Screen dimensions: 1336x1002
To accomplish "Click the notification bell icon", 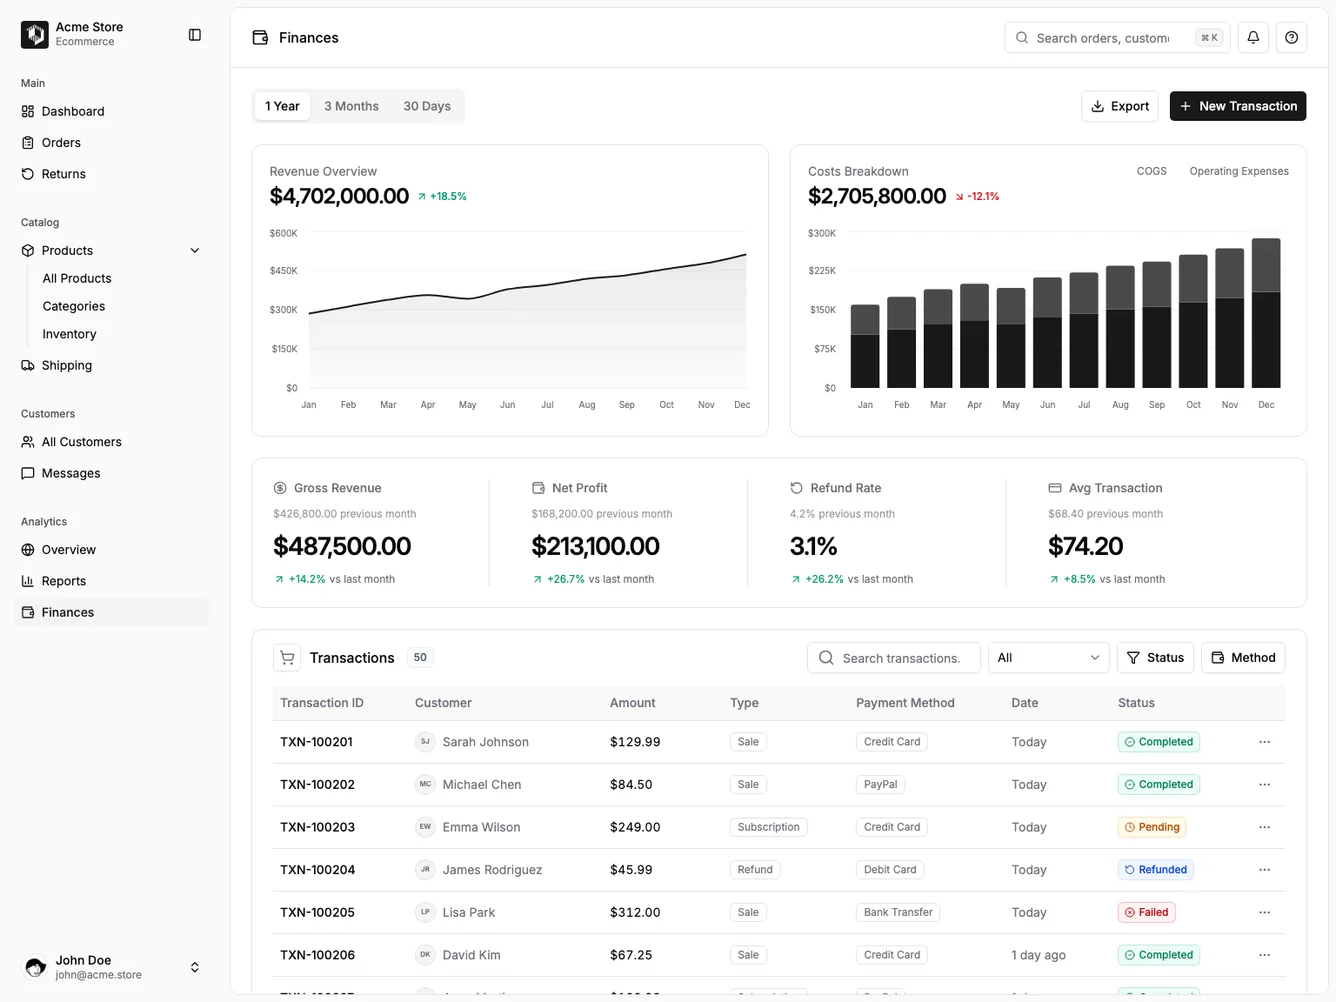I will click(1252, 37).
